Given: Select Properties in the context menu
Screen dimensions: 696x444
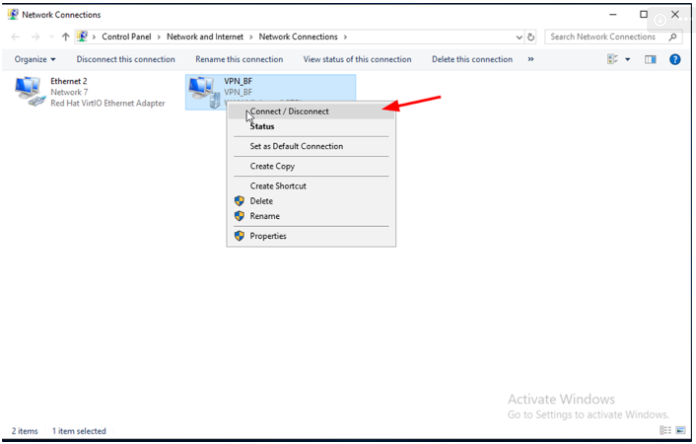Looking at the screenshot, I should click(268, 236).
